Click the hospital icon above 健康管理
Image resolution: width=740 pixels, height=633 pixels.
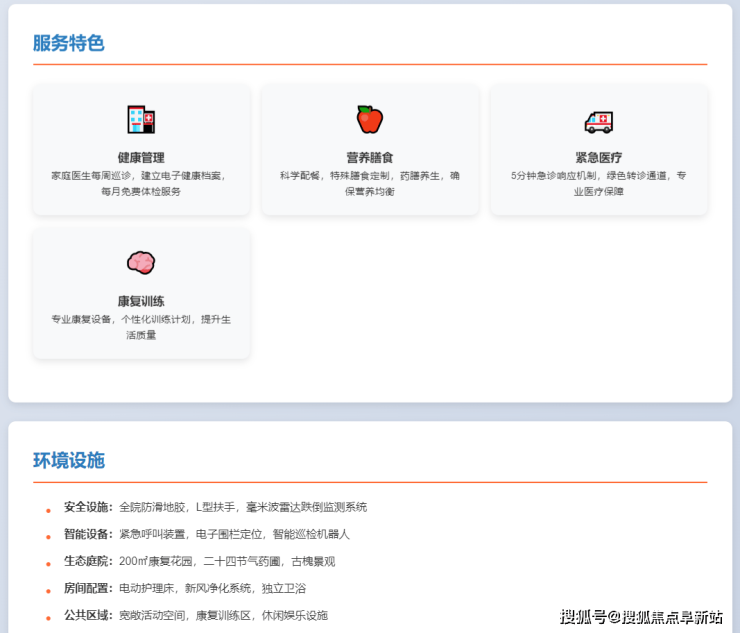141,120
